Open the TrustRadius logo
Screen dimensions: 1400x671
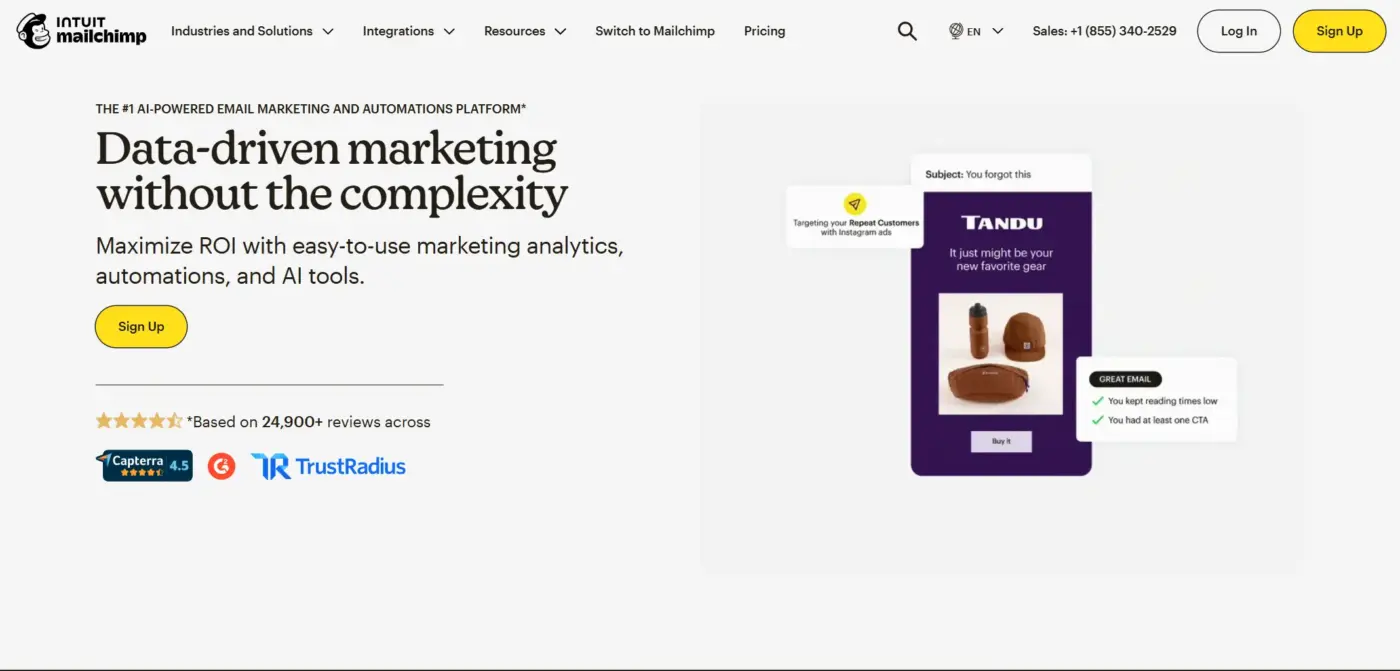328,466
